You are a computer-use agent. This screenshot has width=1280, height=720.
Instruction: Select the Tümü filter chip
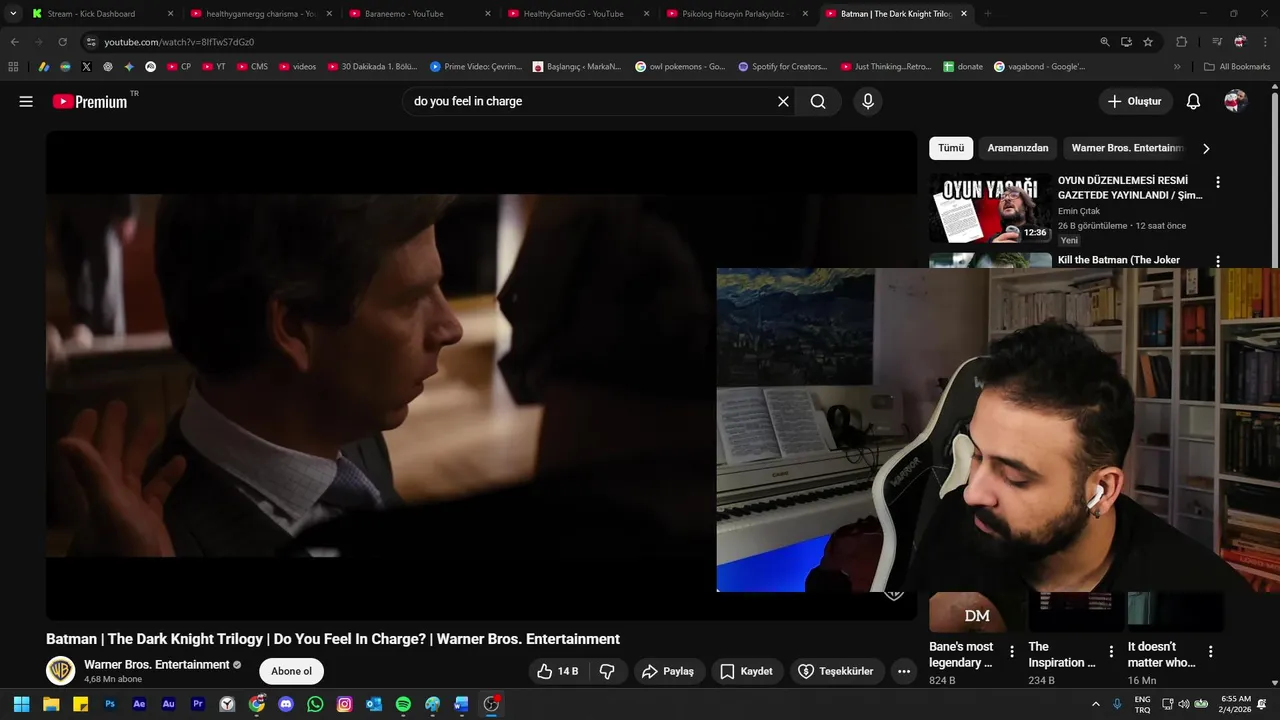click(951, 148)
